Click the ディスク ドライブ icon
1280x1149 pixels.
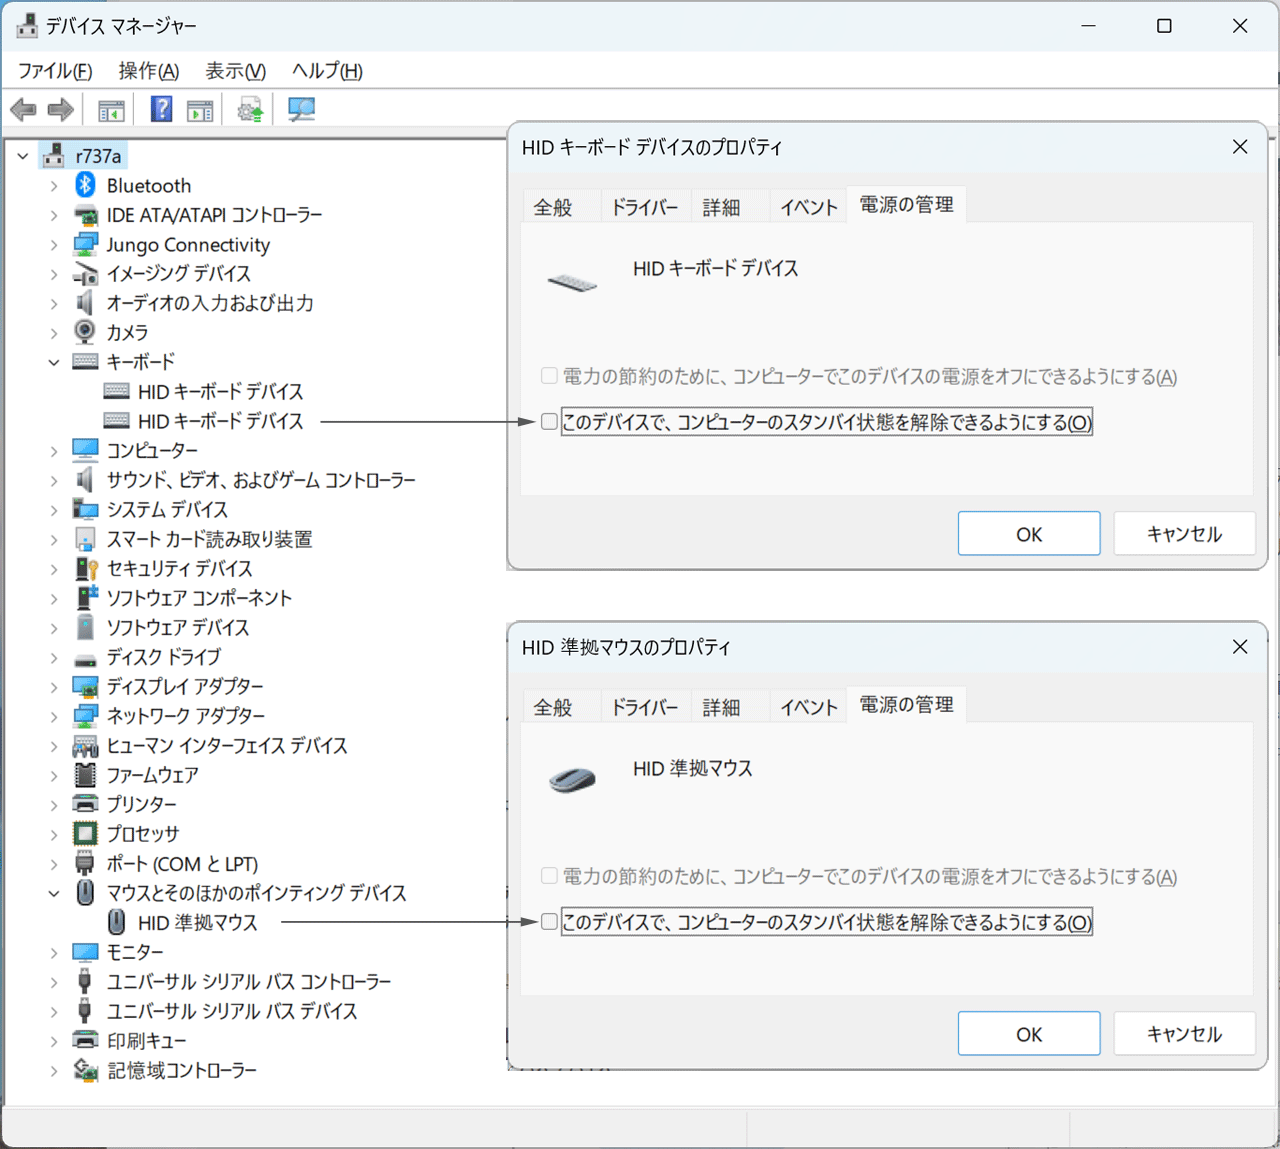click(x=86, y=659)
